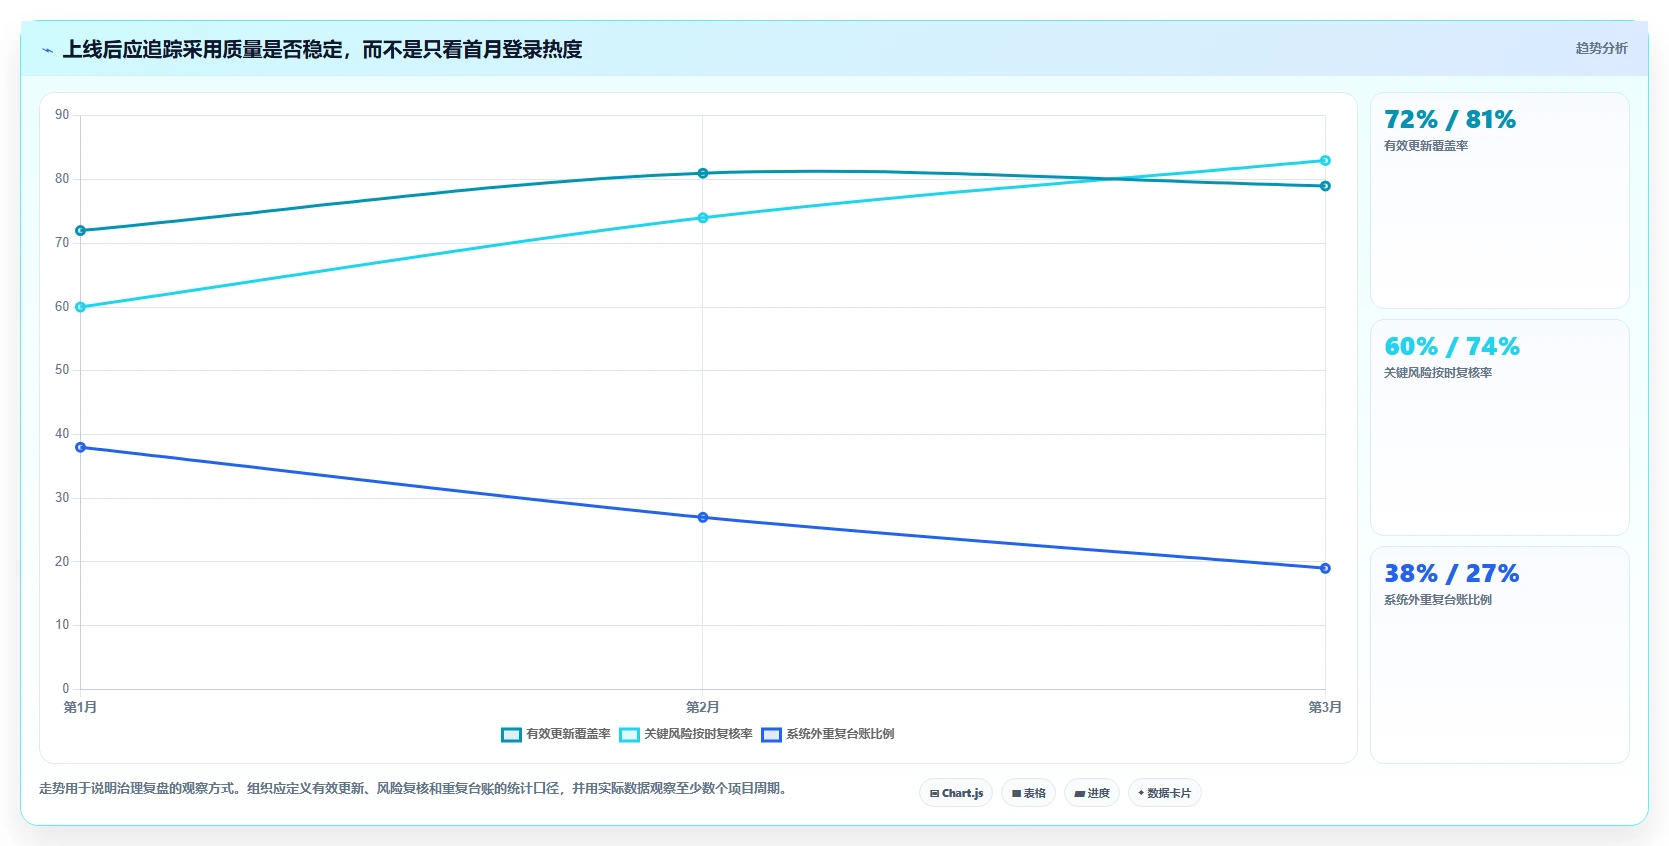Screen dimensions: 1669x846
Task: Click the 数据卡片 tag chip
Action: point(1165,793)
